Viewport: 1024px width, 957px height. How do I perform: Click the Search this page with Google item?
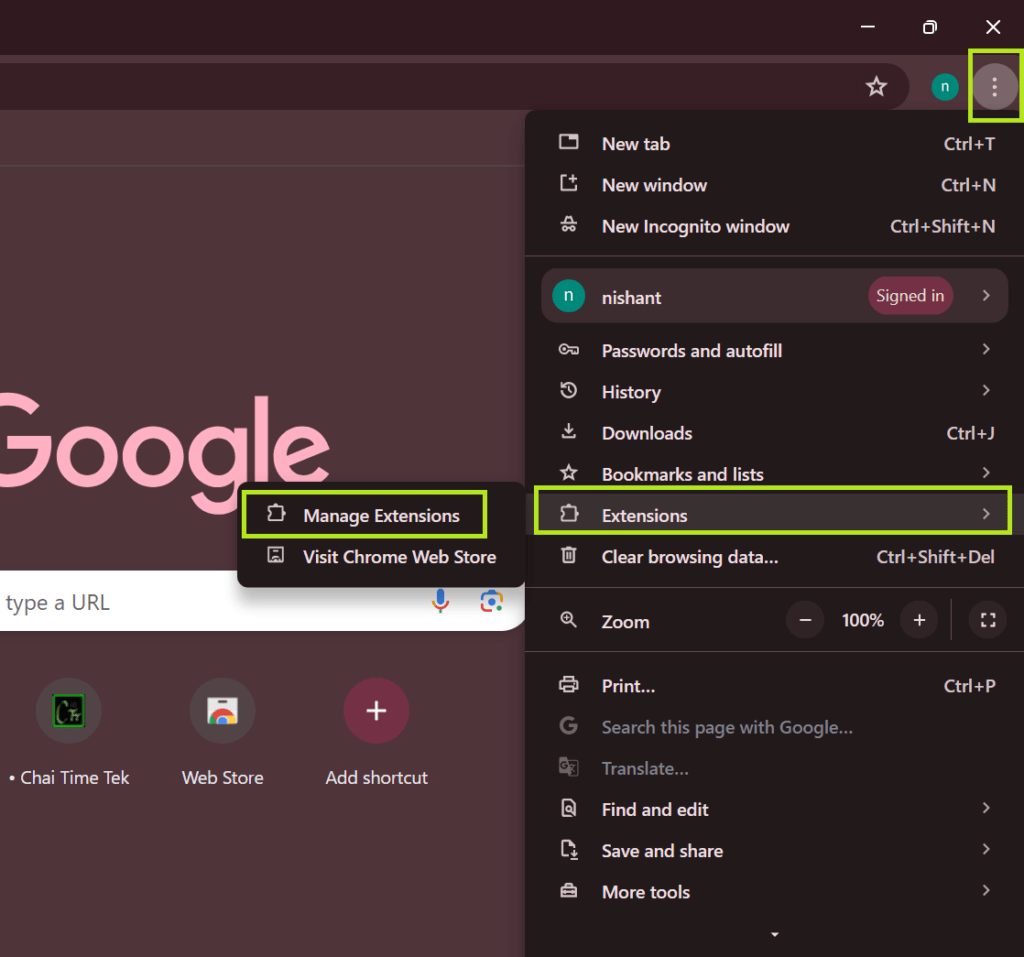[776, 727]
